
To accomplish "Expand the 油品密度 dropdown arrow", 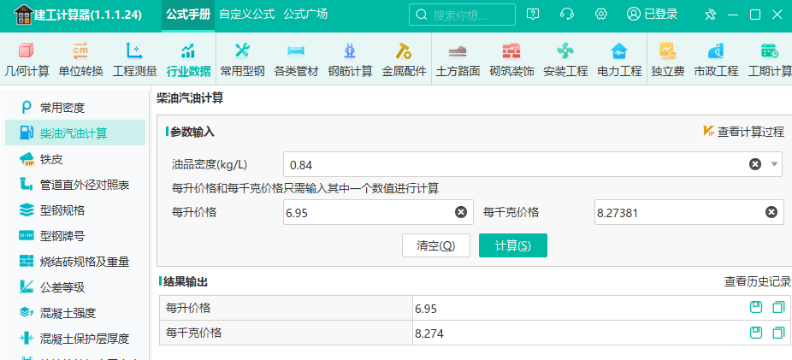I will click(774, 164).
